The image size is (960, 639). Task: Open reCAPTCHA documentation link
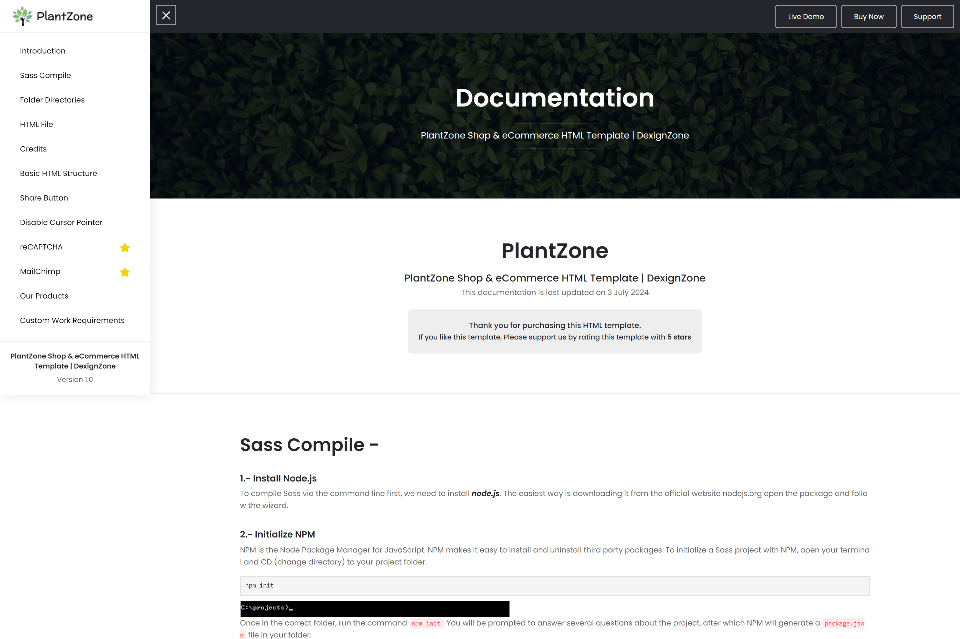41,247
